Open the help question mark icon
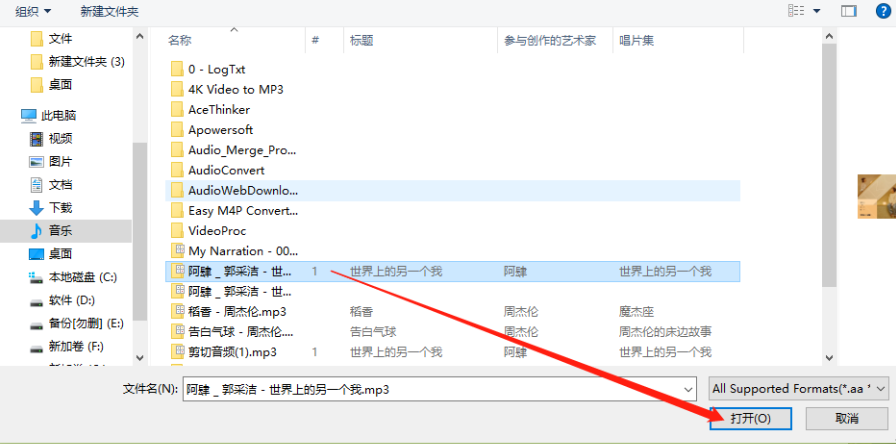Image resolution: width=896 pixels, height=444 pixels. [x=883, y=11]
